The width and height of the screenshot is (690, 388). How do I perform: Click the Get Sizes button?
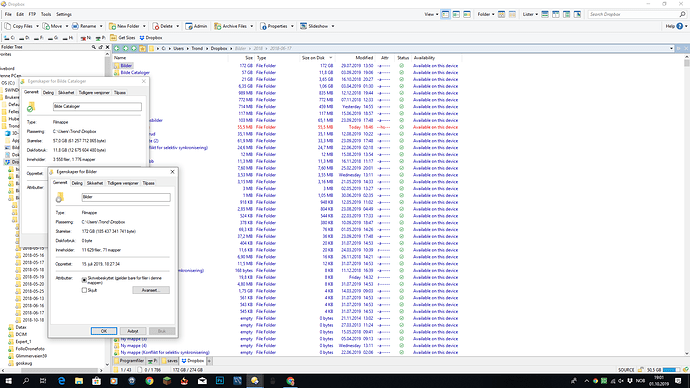123,38
